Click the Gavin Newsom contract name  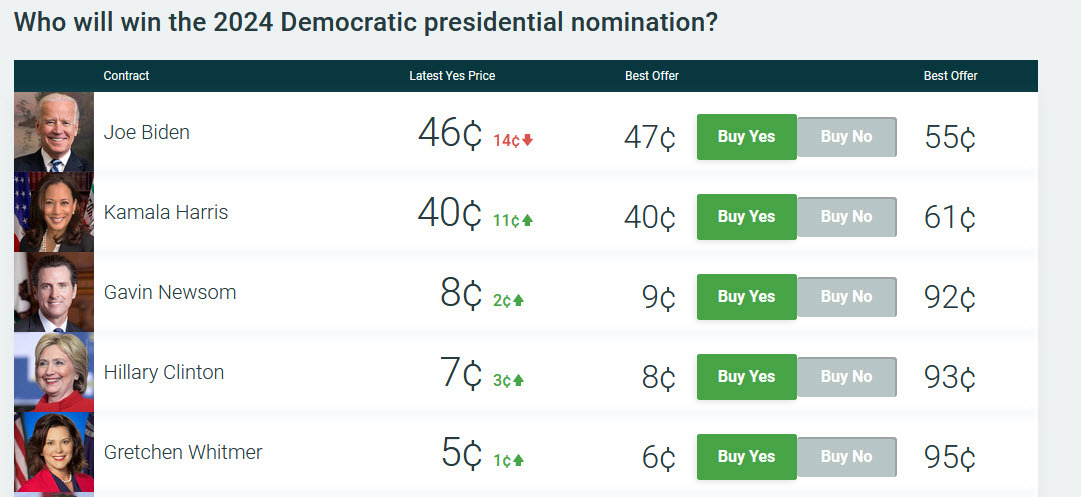coord(170,292)
